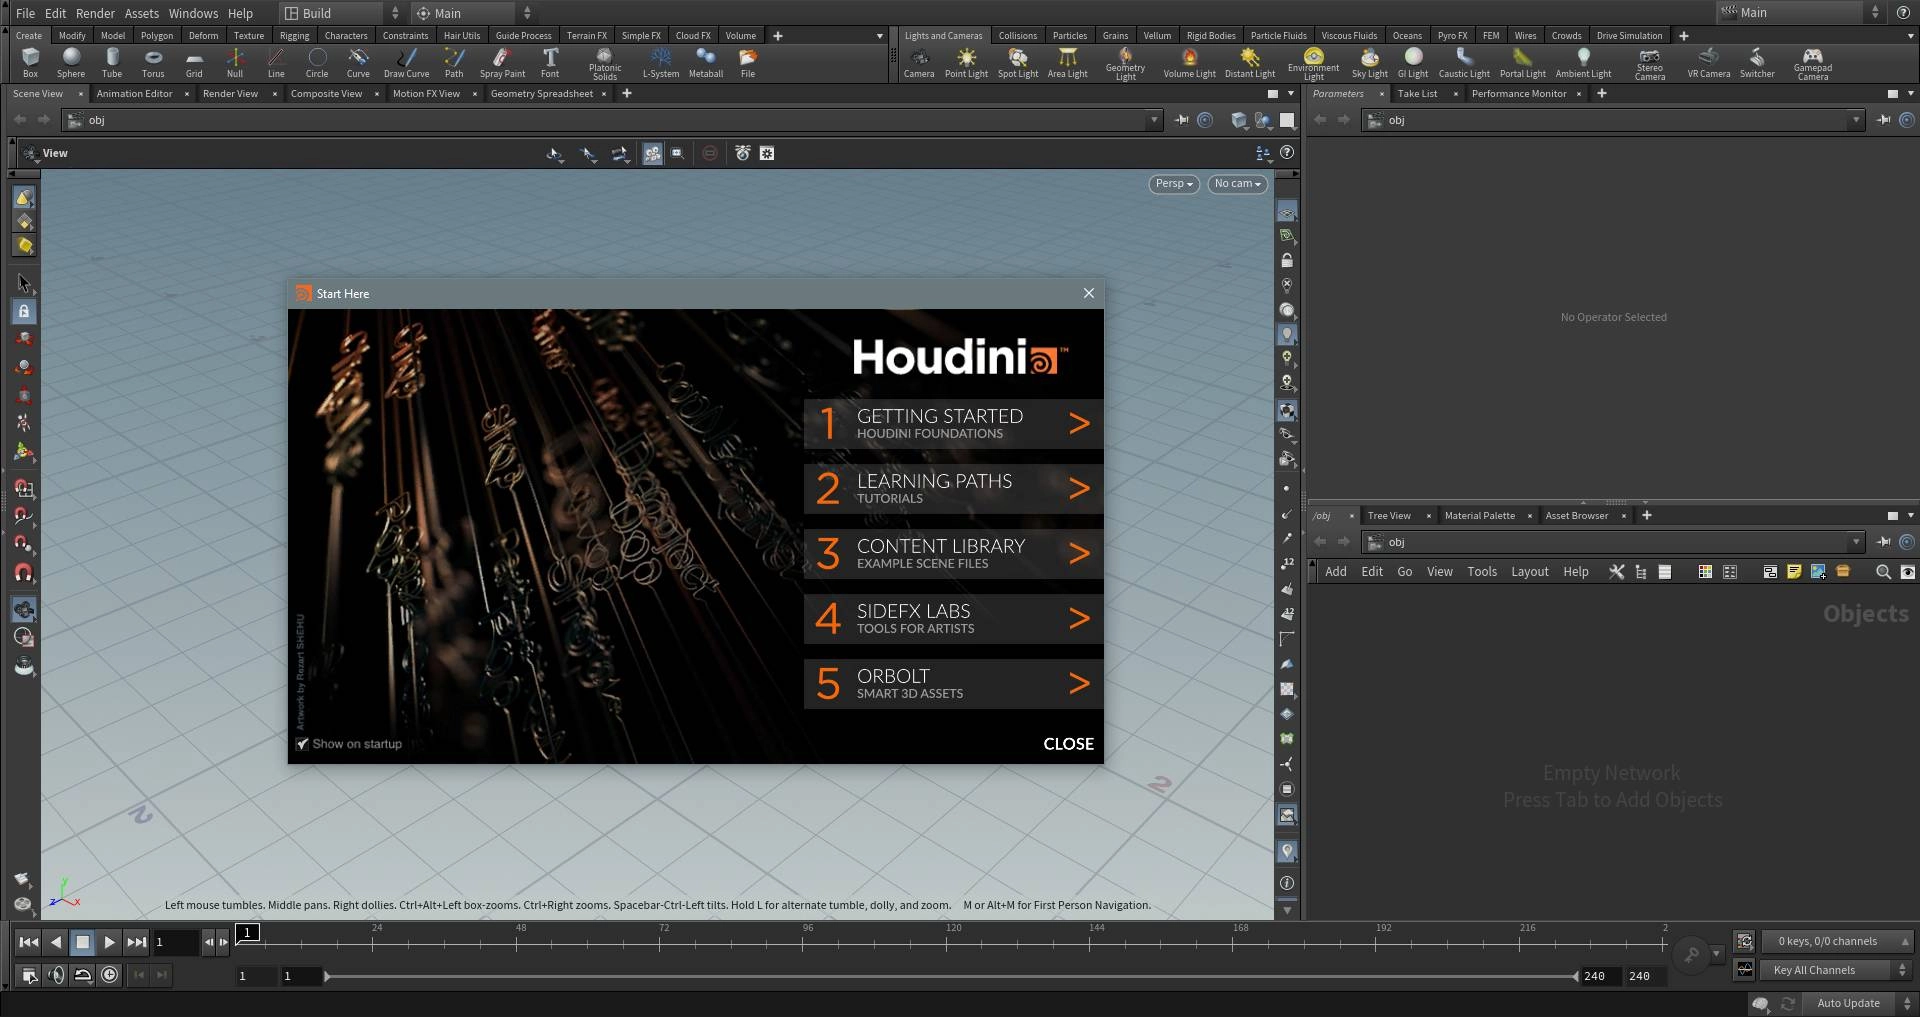Open the Build desktop dropdown
The image size is (1920, 1017).
(x=341, y=13)
